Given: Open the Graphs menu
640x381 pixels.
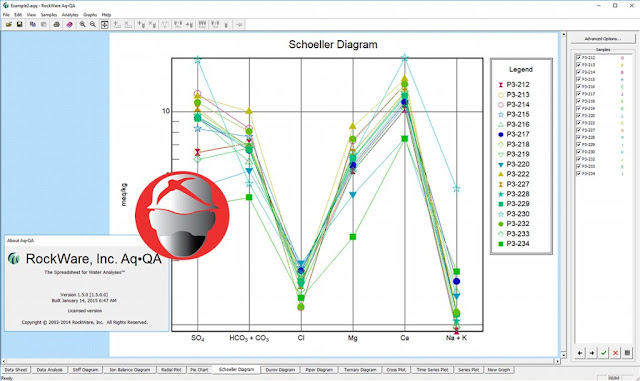Looking at the screenshot, I should 90,15.
